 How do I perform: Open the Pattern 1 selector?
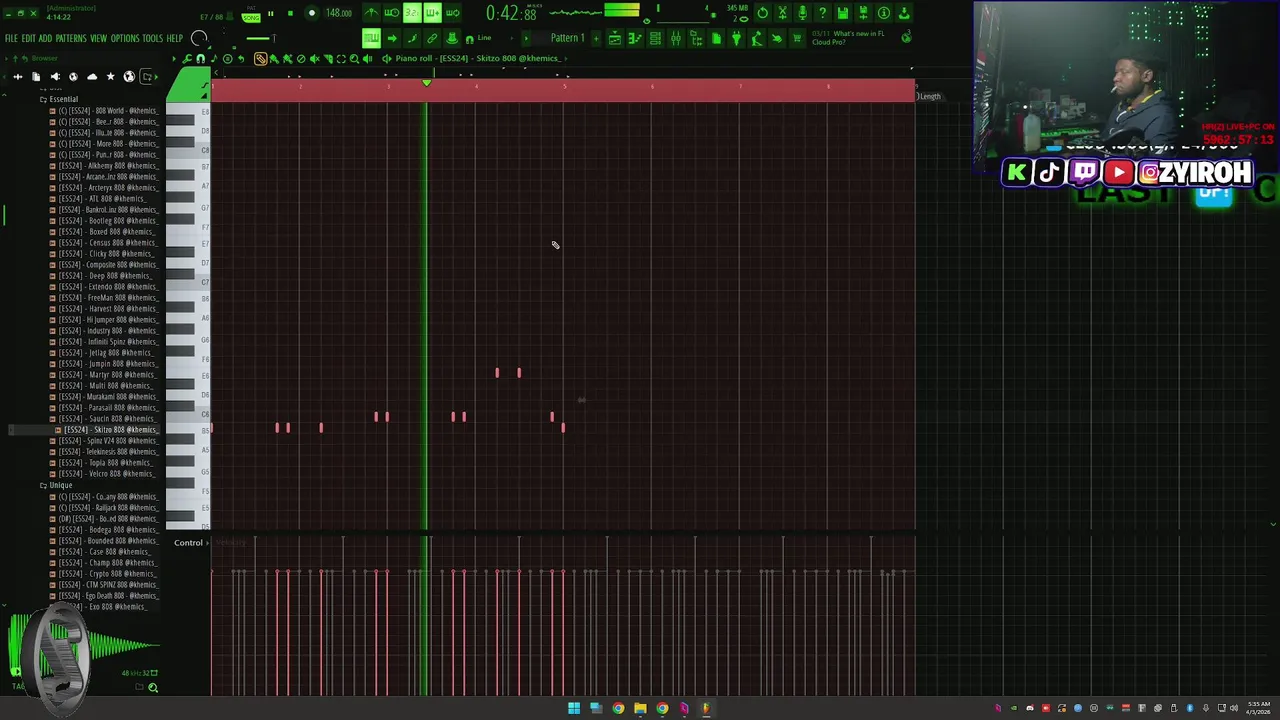567,38
